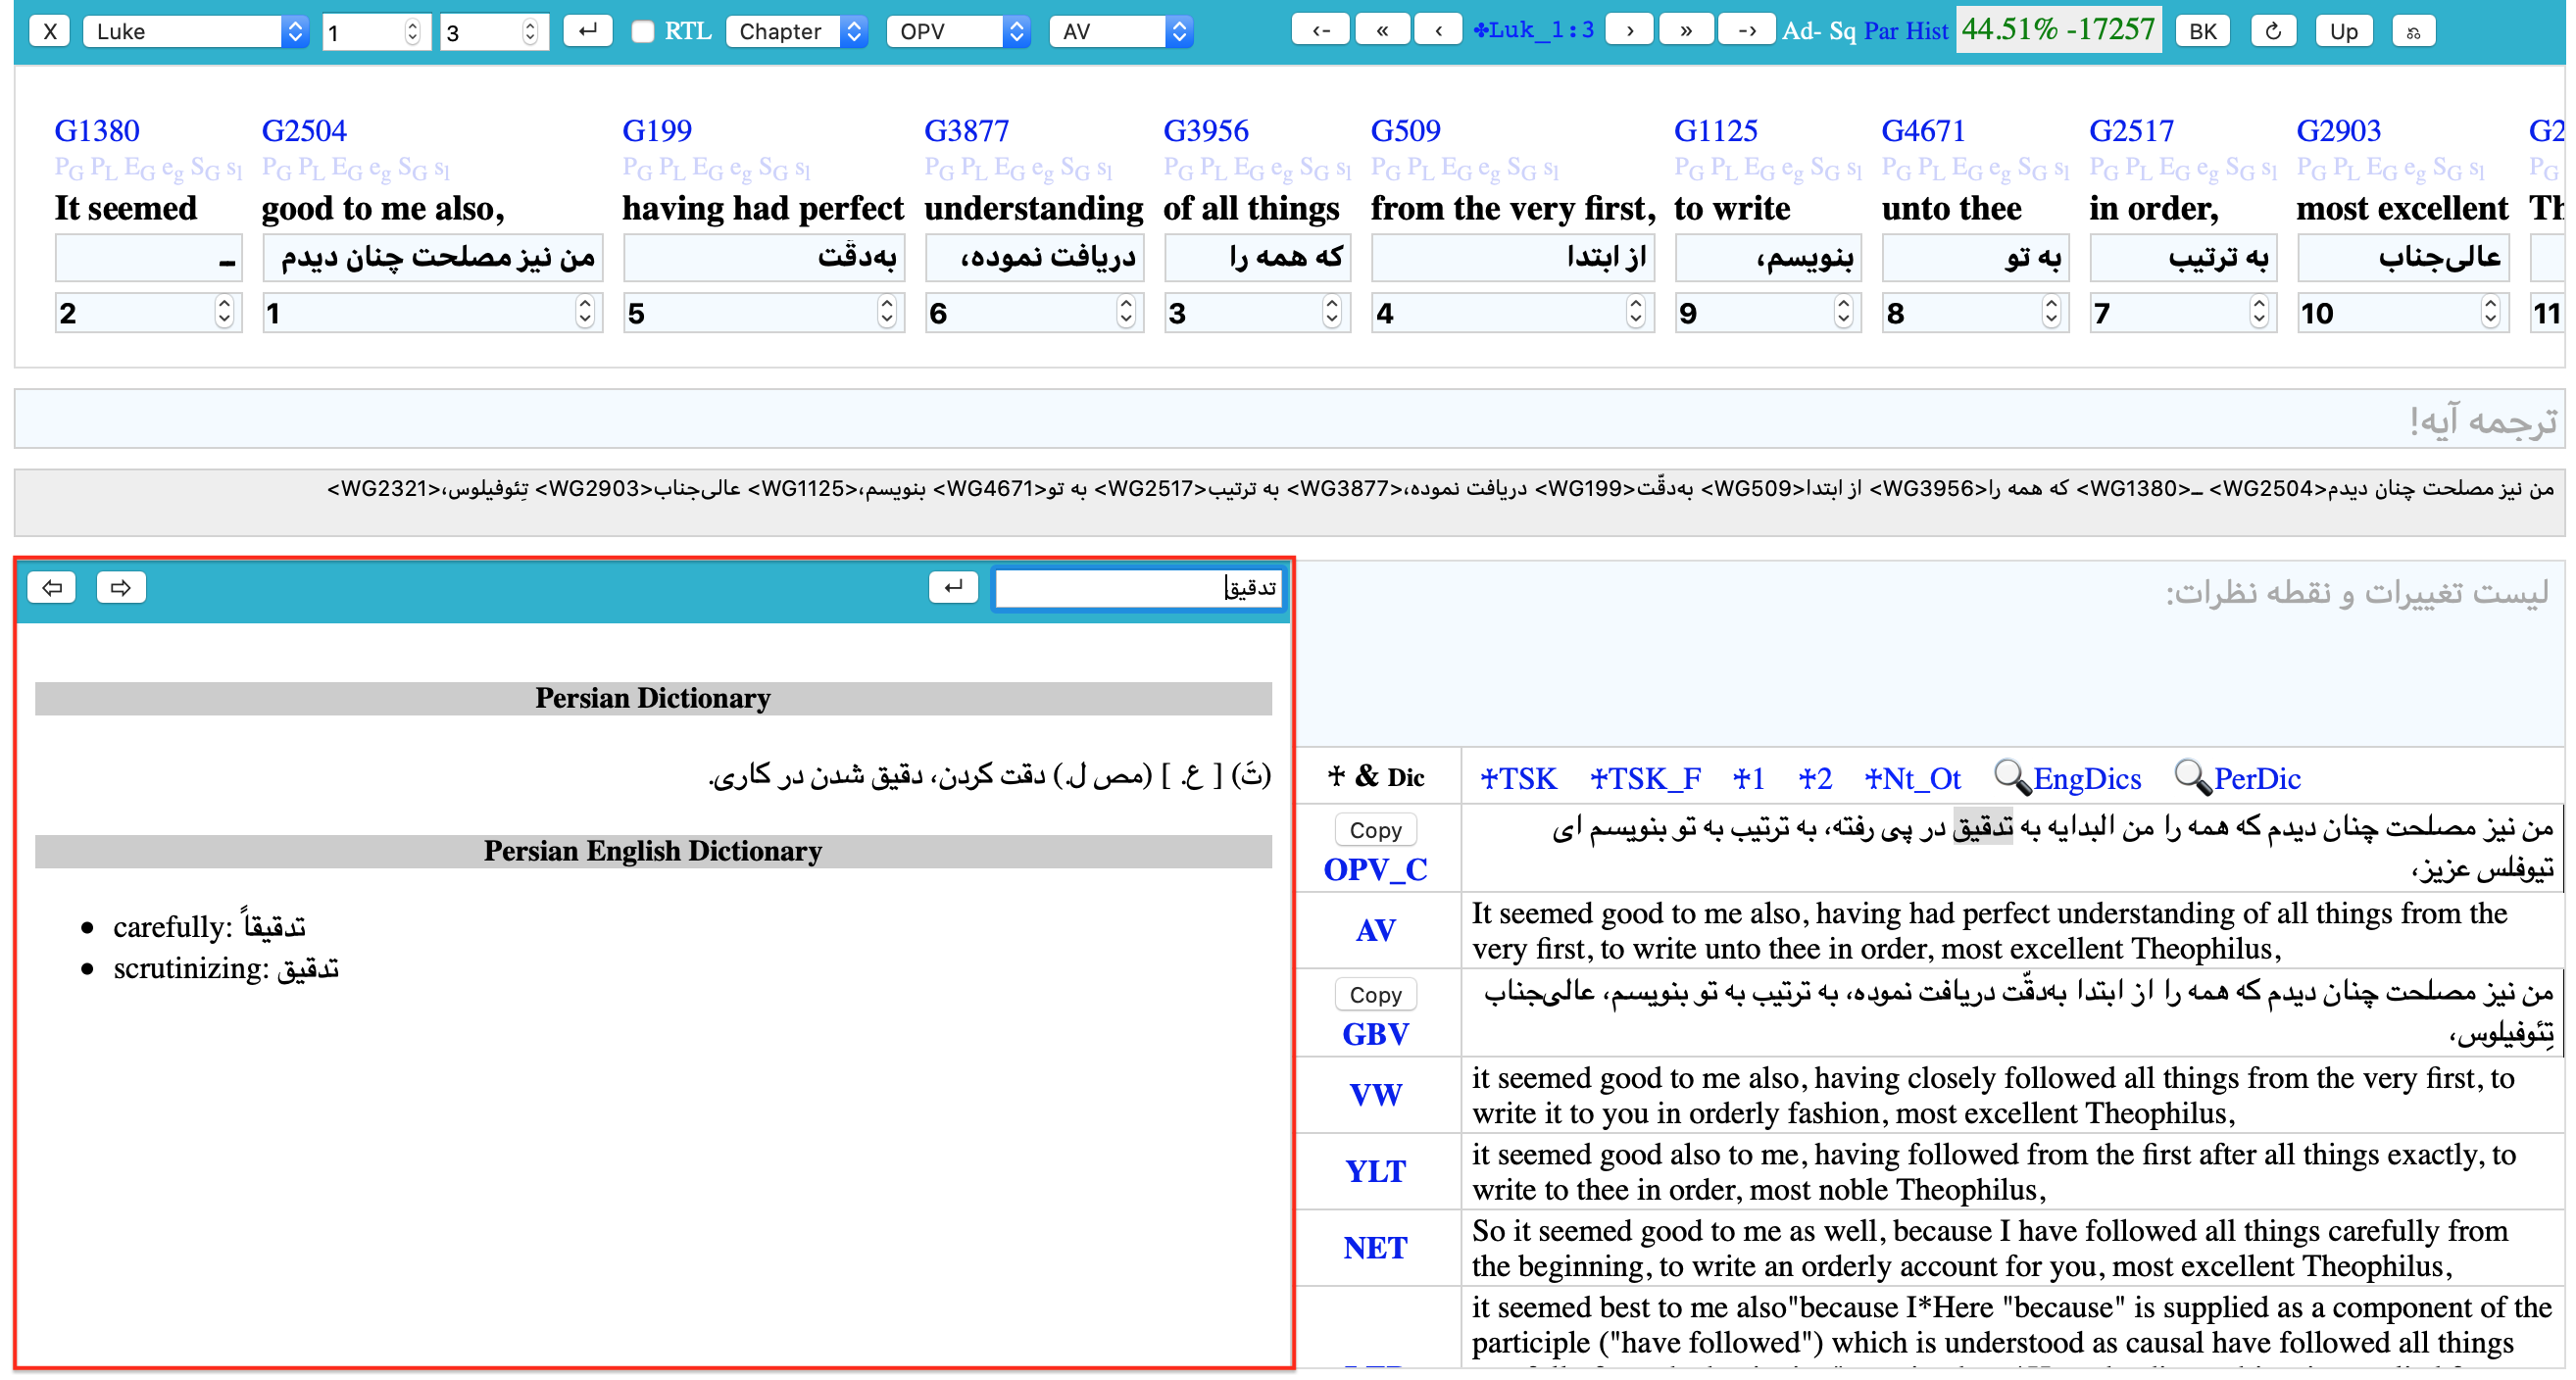2576x1380 pixels.
Task: Click the chapter number stepper arrows
Action: click(x=412, y=31)
